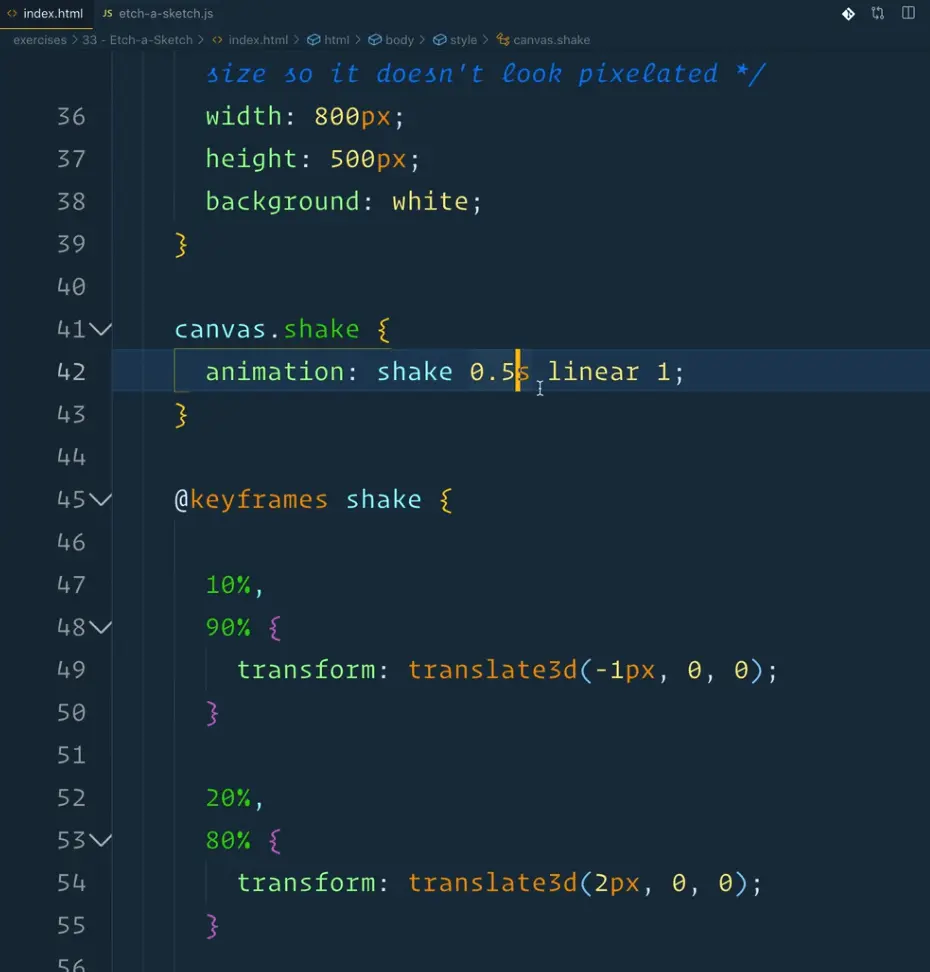Viewport: 930px width, 972px height.
Task: Collapse the canvas.shake rule at line 41
Action: pyautogui.click(x=101, y=329)
